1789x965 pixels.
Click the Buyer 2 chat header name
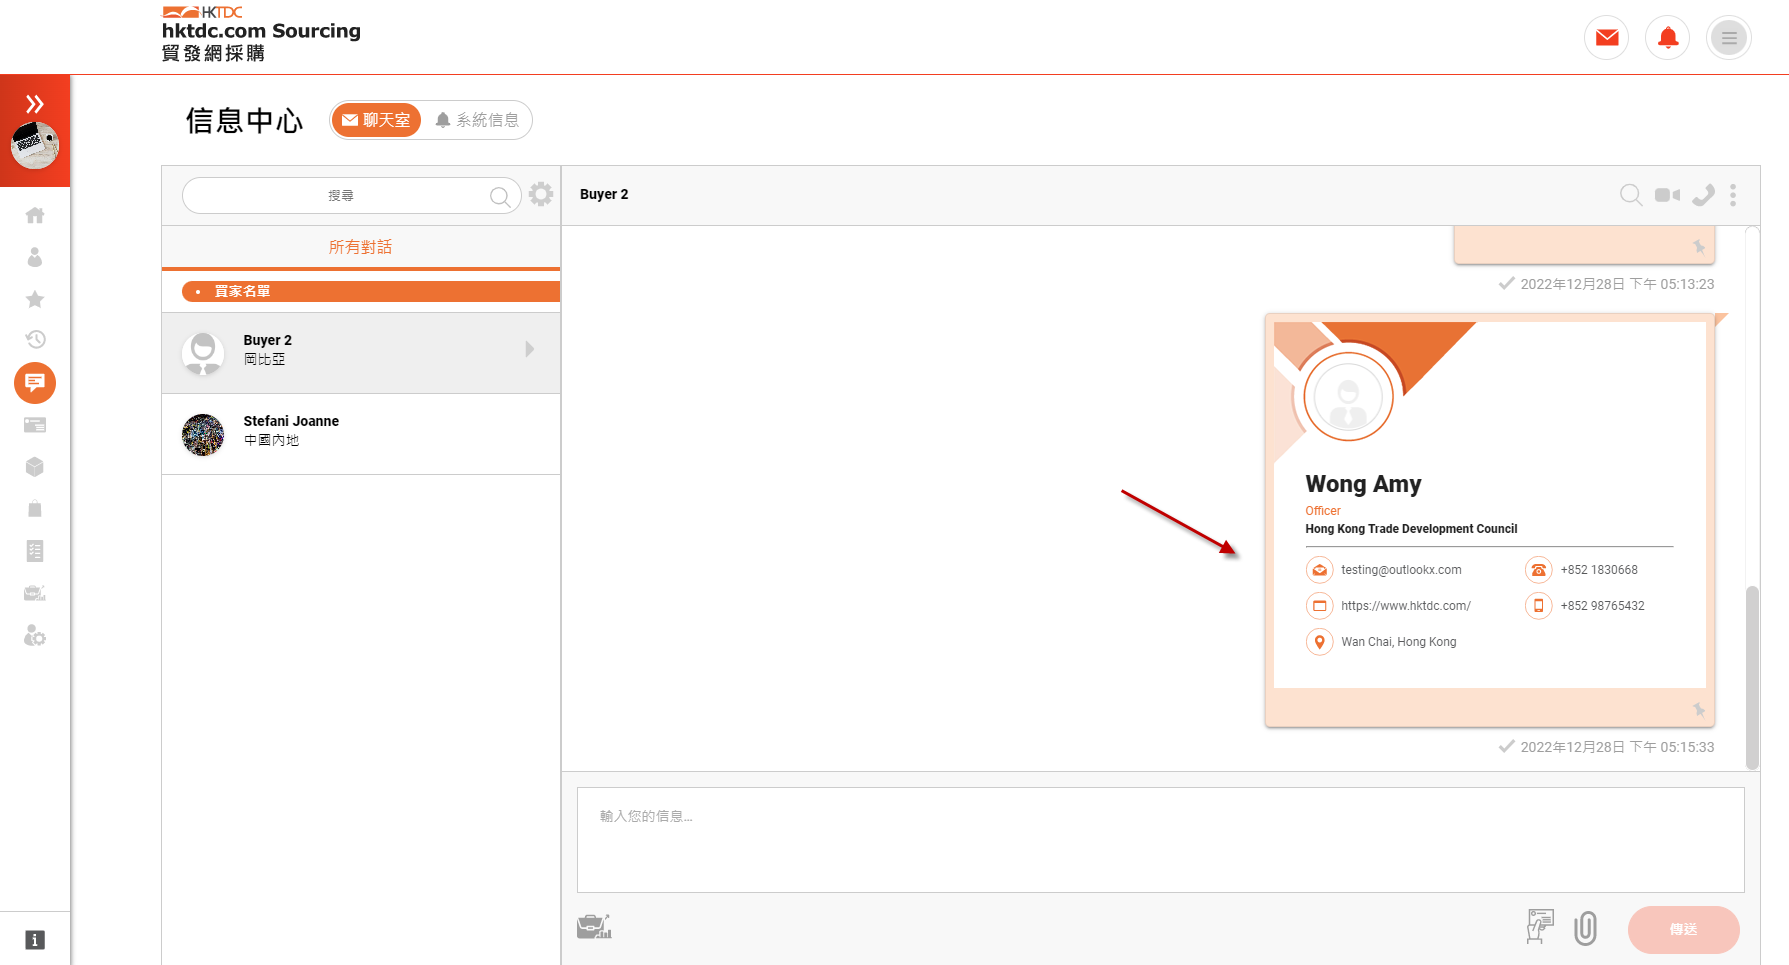604,195
